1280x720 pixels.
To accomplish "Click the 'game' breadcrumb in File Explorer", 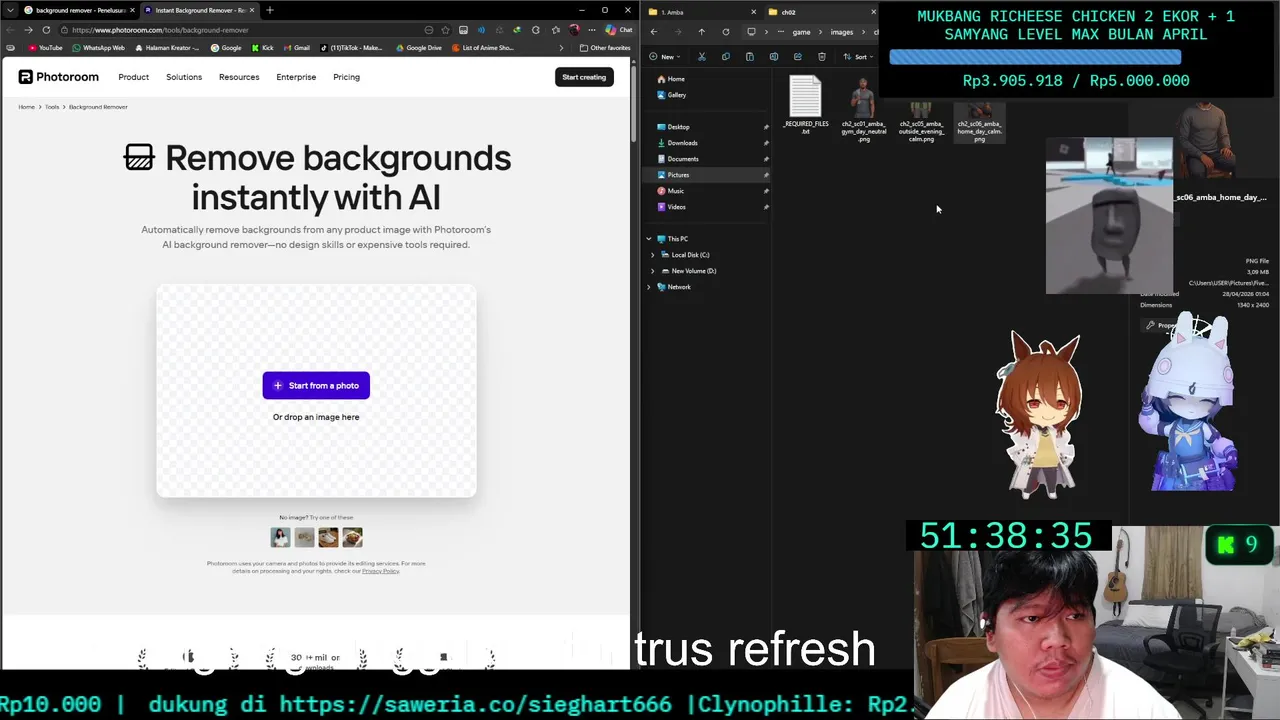I will (x=801, y=32).
